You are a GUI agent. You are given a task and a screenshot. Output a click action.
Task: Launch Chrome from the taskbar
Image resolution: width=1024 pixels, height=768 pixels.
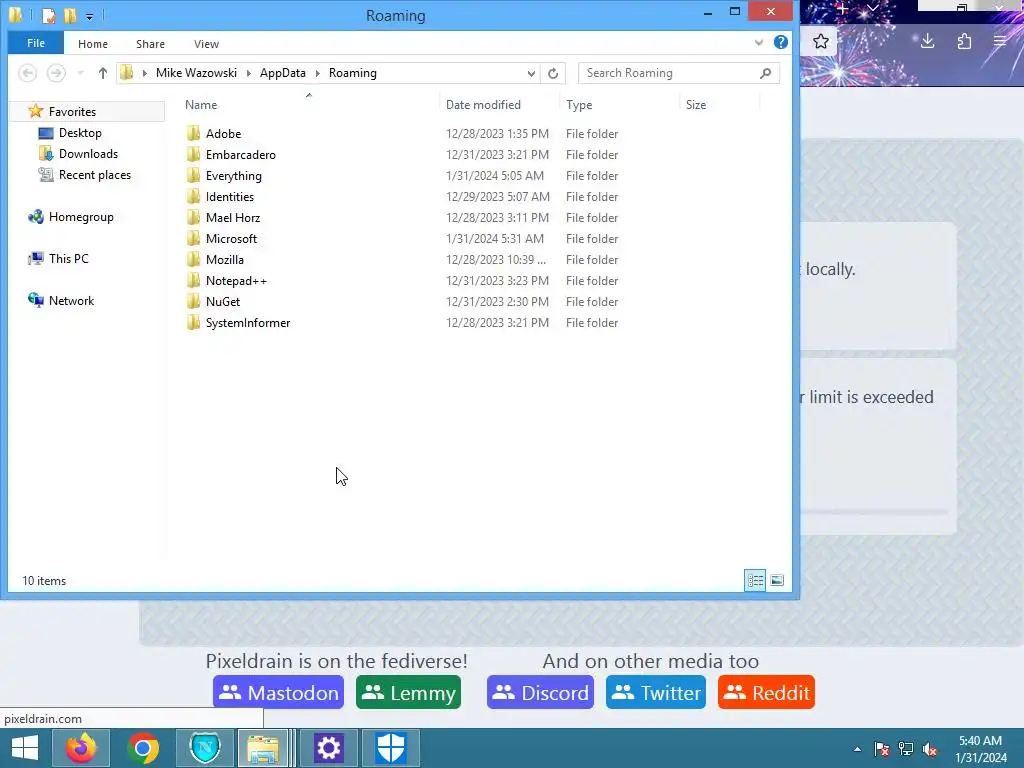(143, 748)
